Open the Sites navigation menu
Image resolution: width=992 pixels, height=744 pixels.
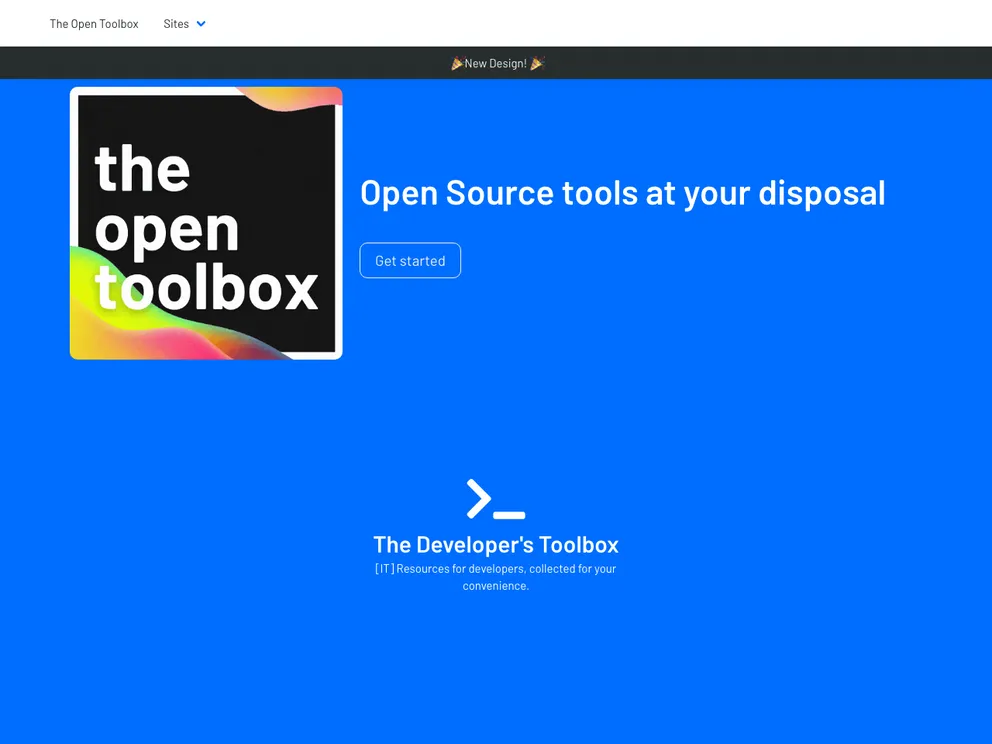(x=177, y=24)
